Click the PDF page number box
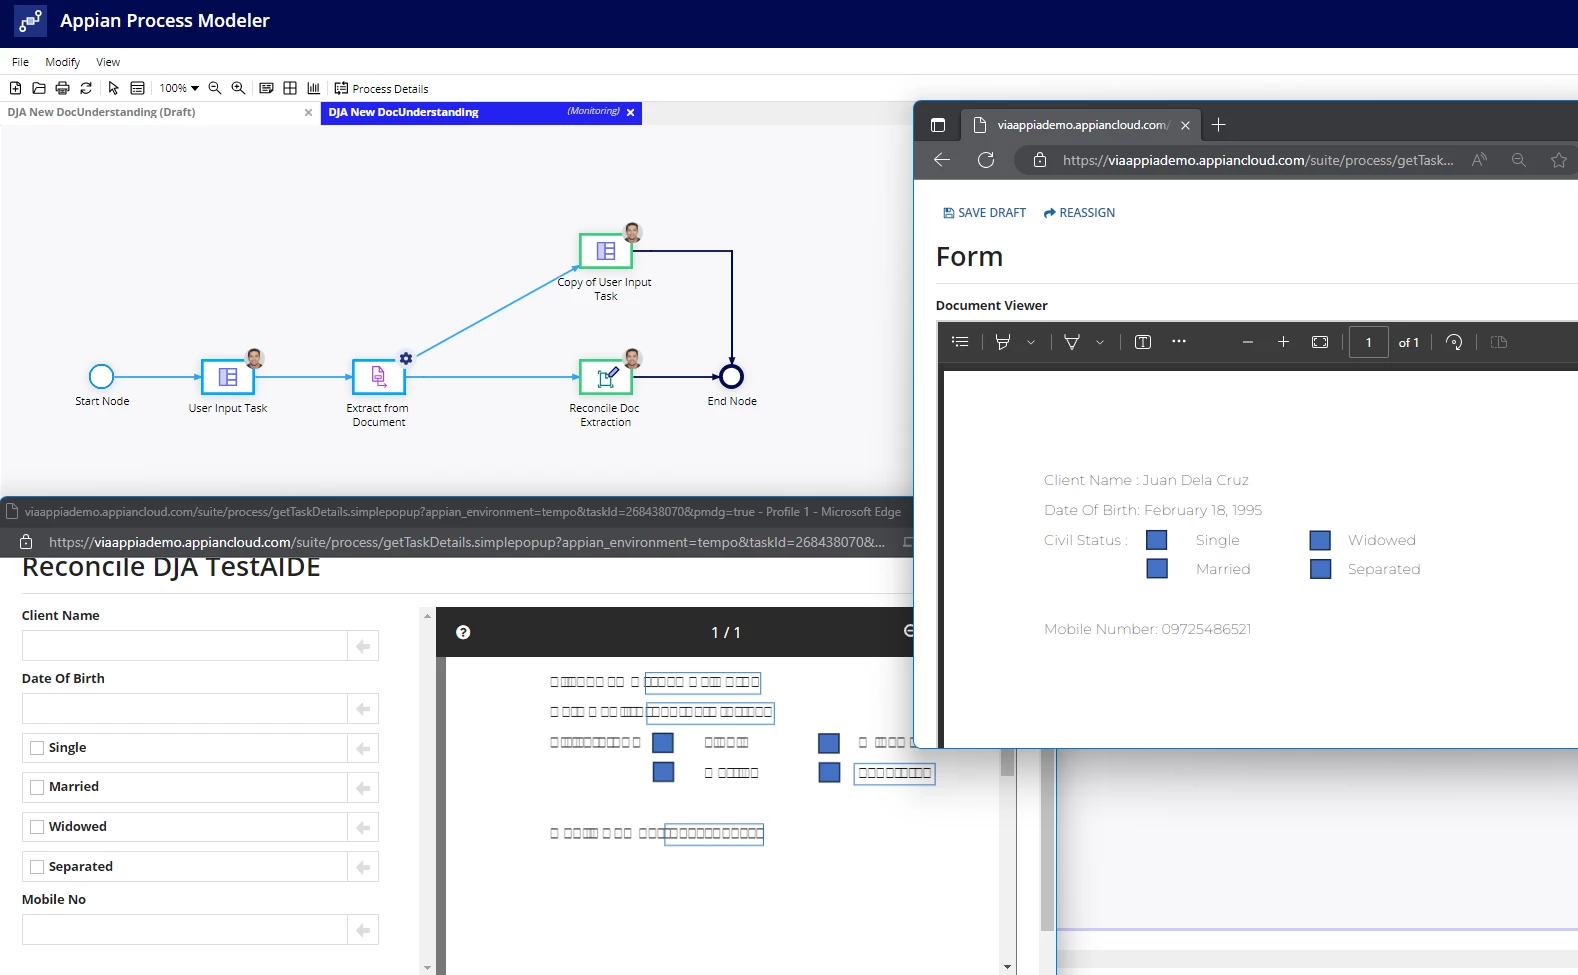This screenshot has height=975, width=1578. (1368, 342)
